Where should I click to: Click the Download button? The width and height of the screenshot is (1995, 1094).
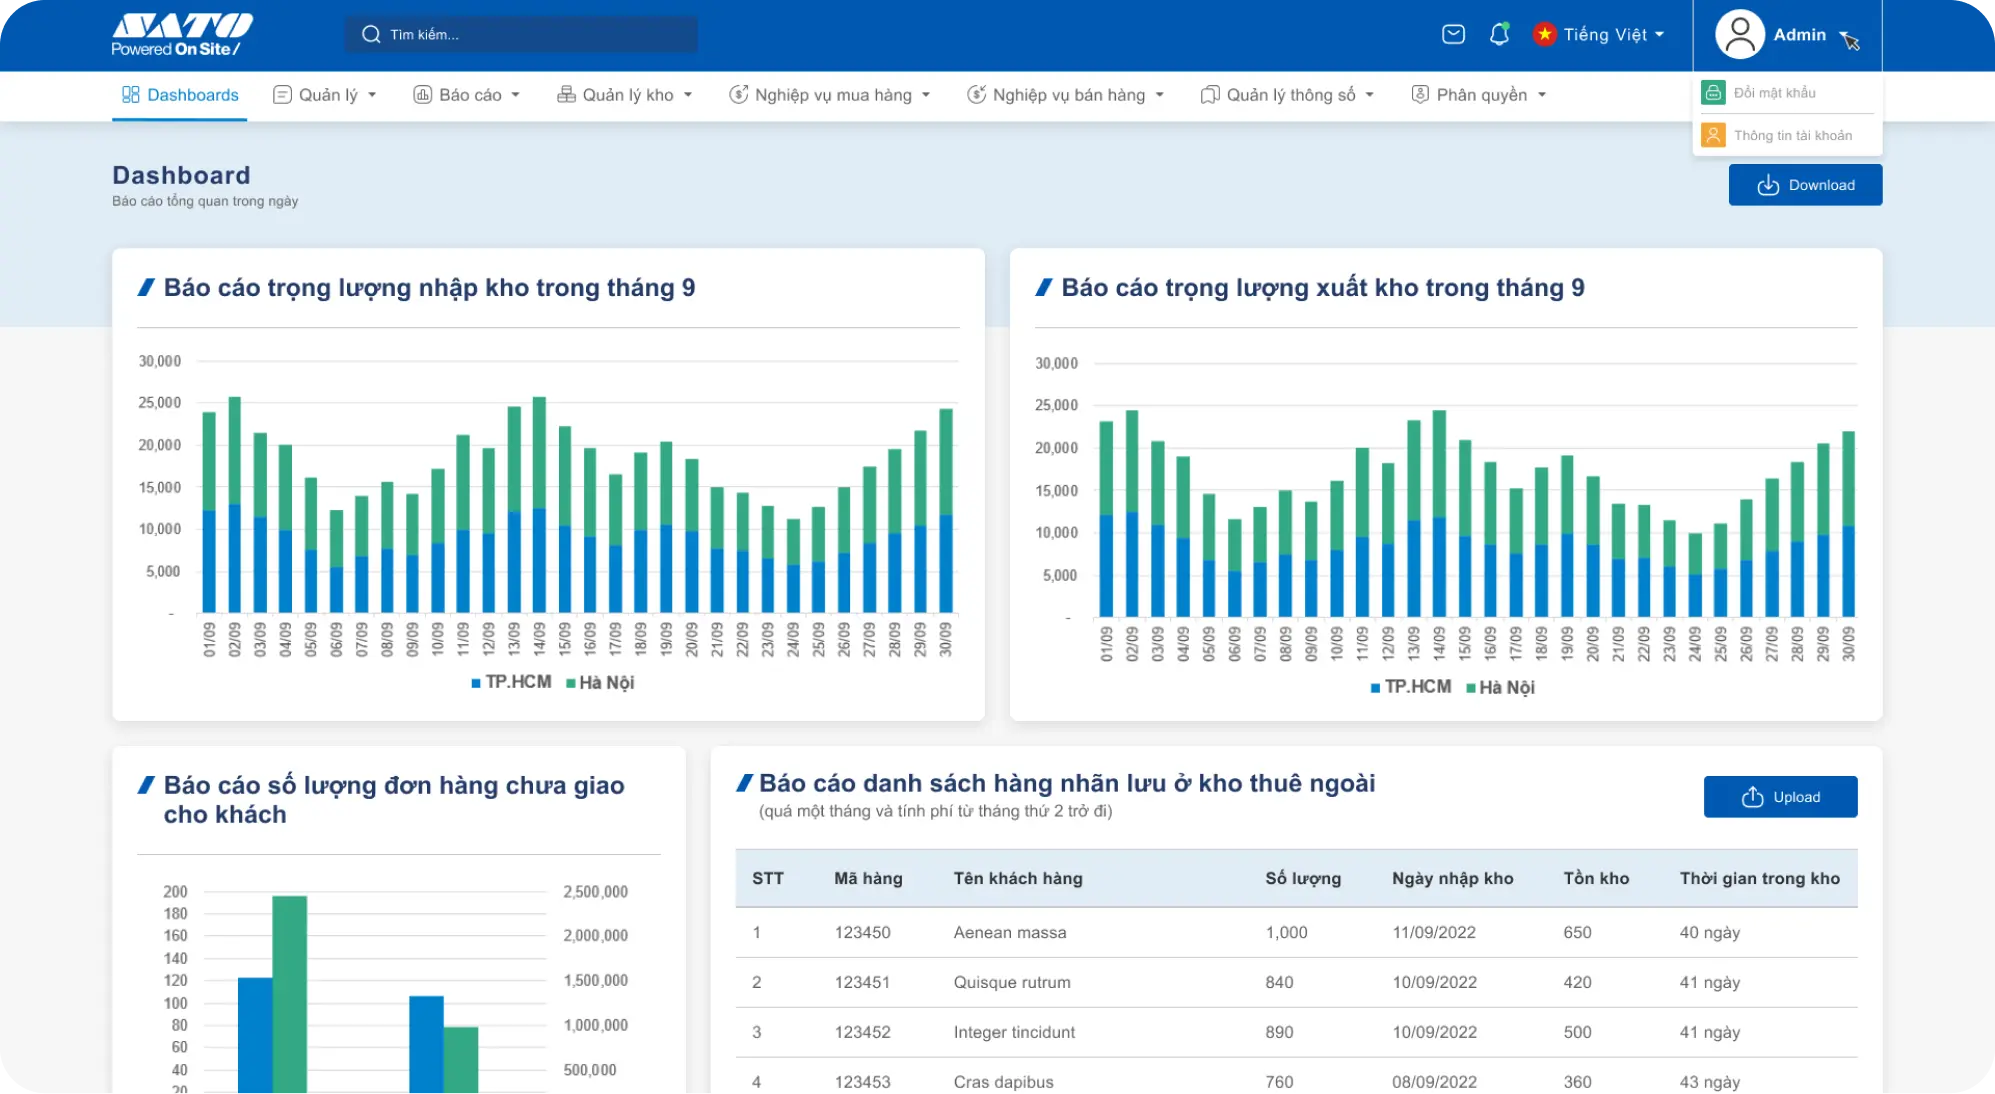(x=1805, y=185)
